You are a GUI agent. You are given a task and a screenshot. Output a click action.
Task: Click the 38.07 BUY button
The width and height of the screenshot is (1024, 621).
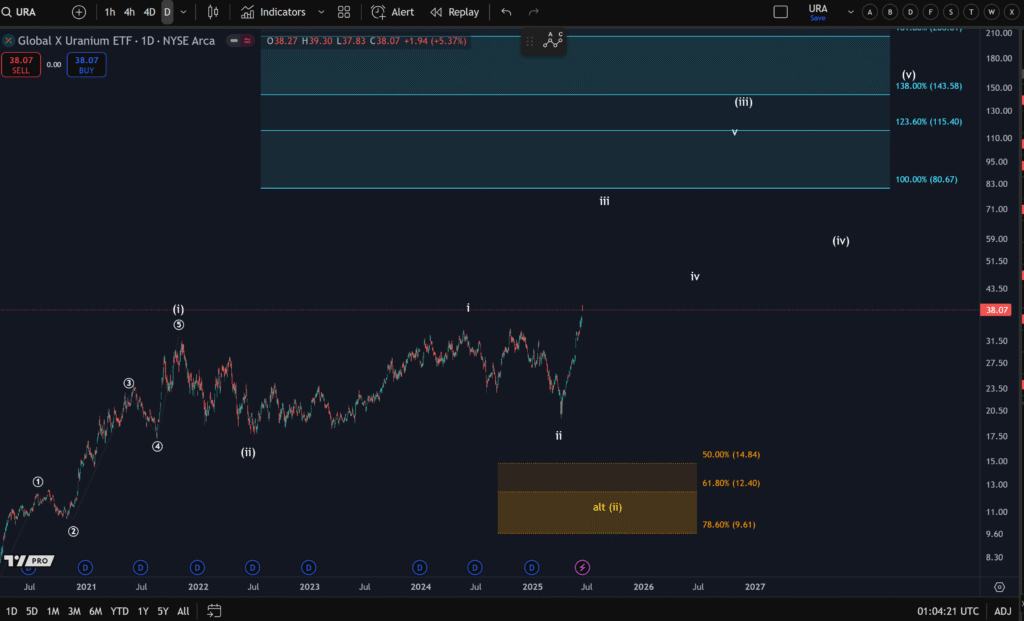coord(86,65)
